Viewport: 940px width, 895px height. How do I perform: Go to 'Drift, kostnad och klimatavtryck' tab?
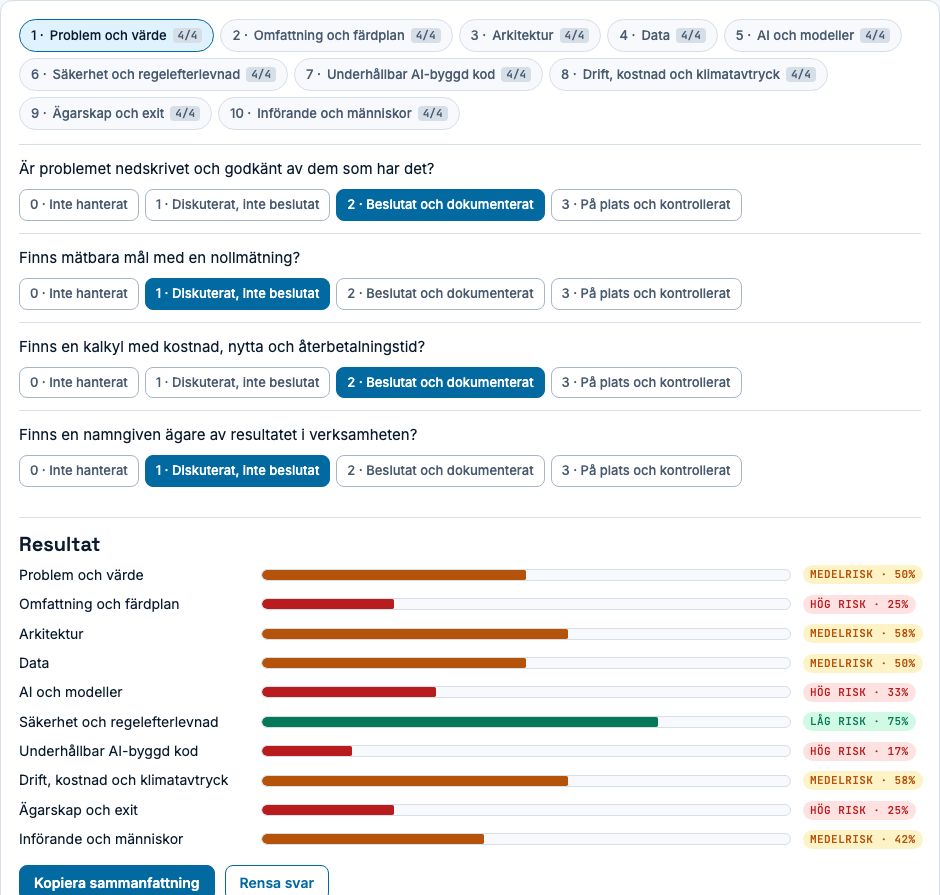(x=688, y=74)
